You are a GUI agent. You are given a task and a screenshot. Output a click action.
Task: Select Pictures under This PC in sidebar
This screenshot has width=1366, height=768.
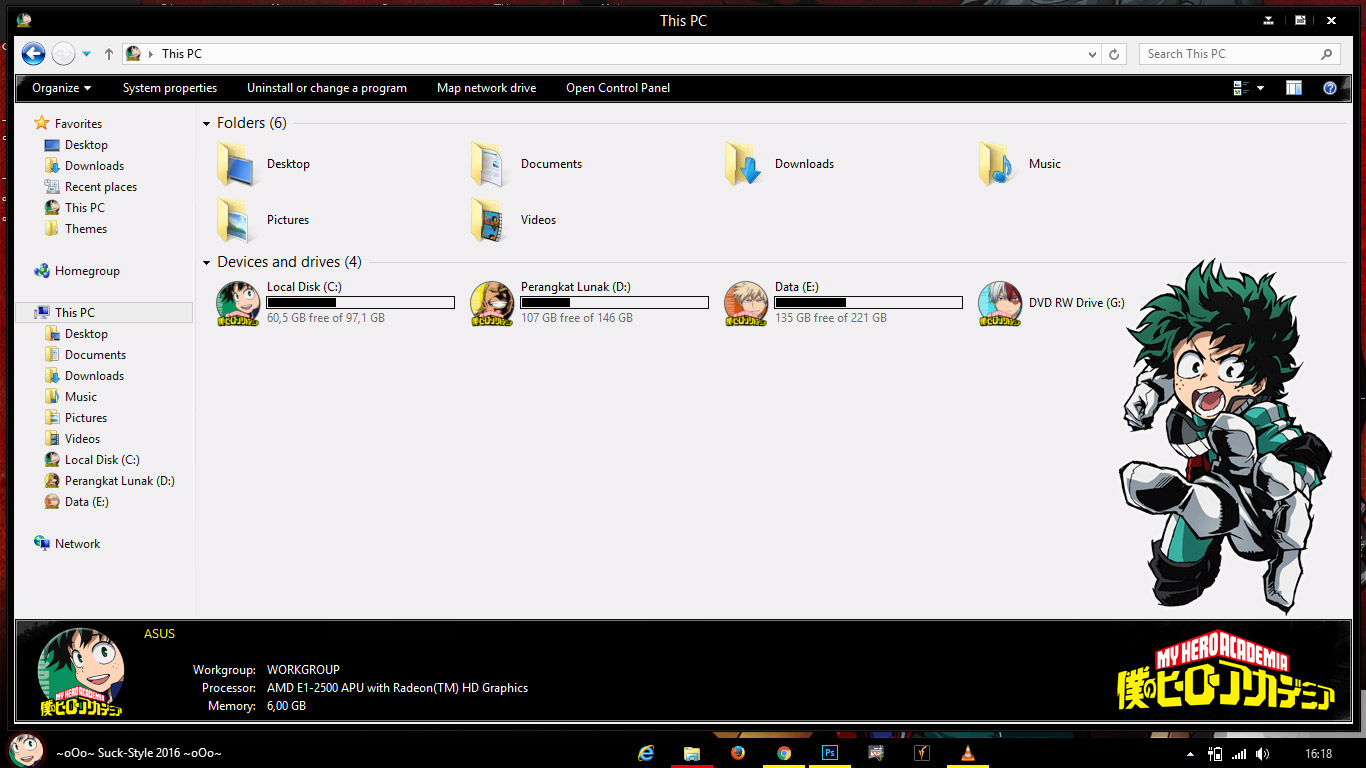86,418
